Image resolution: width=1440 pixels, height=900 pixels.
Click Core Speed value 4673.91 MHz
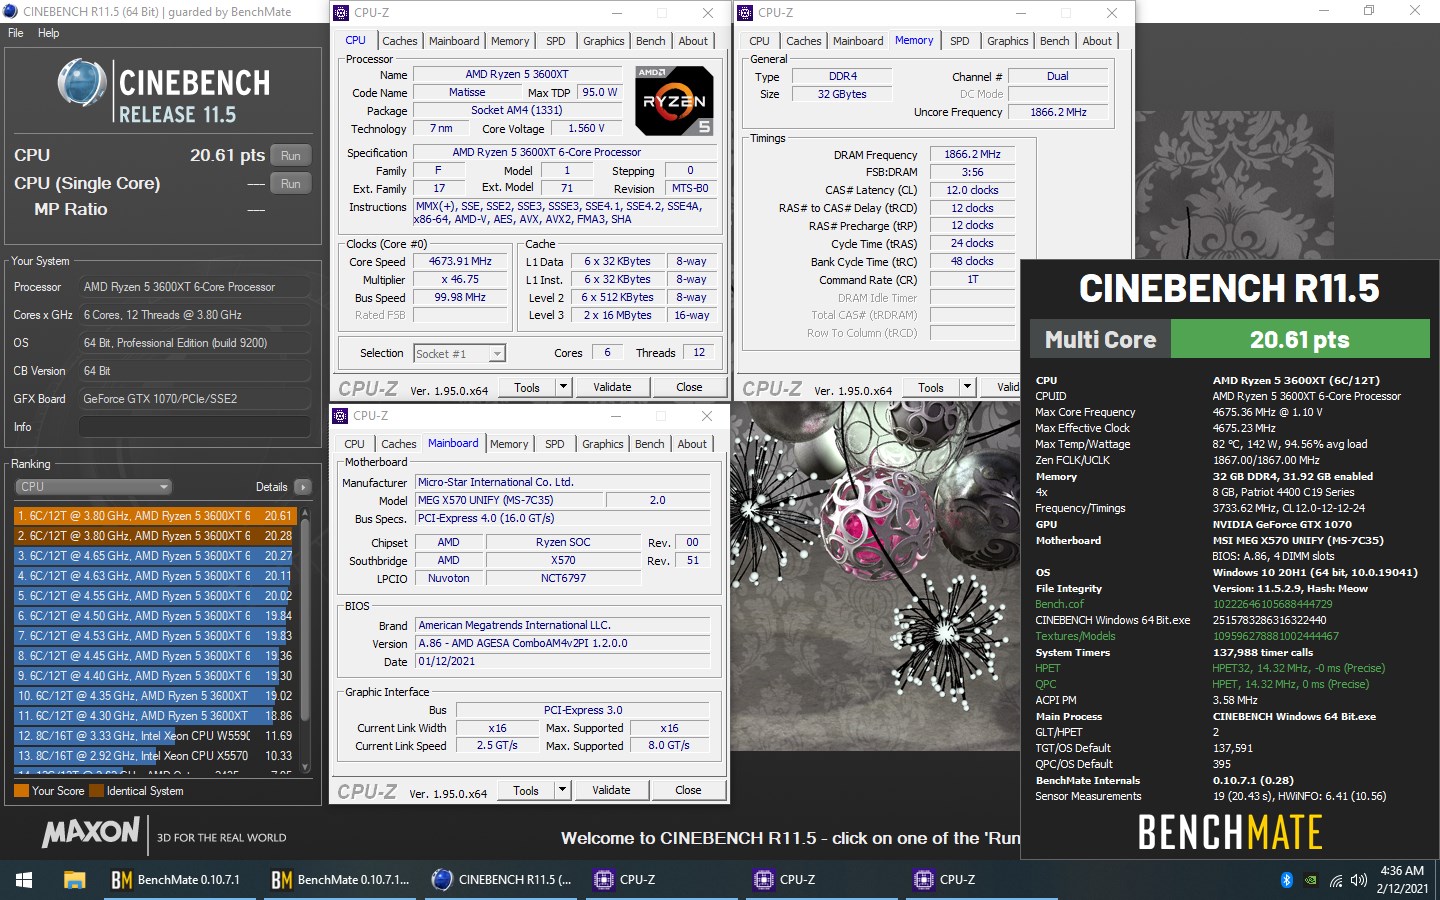(x=460, y=262)
